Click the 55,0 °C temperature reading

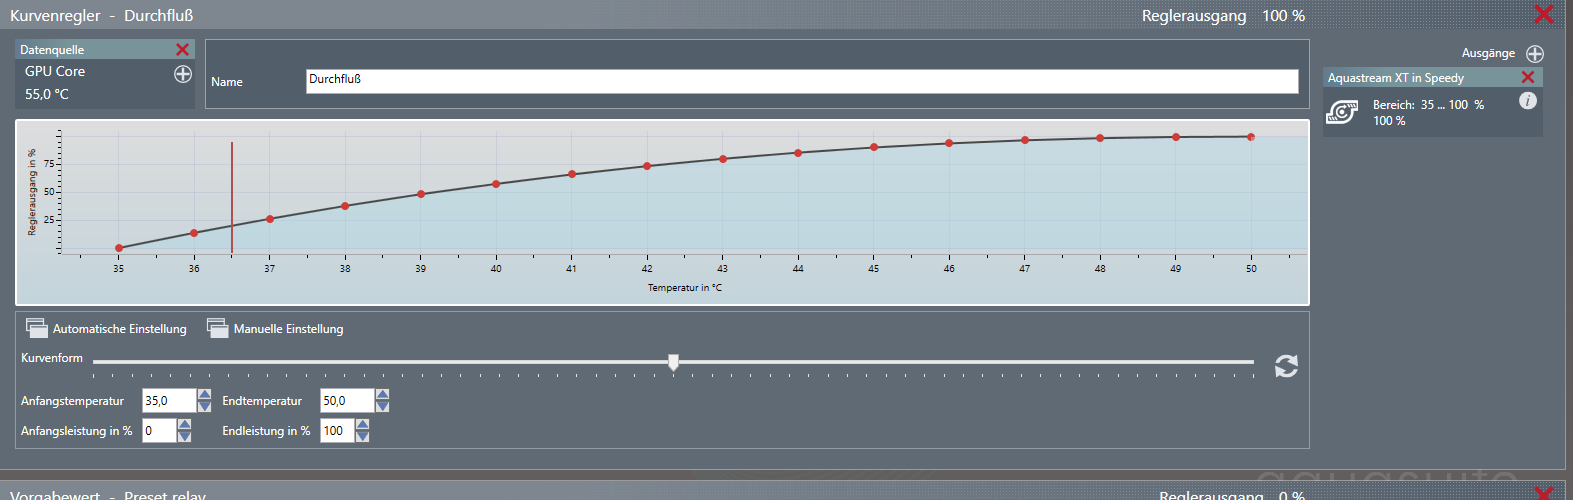[x=47, y=94]
